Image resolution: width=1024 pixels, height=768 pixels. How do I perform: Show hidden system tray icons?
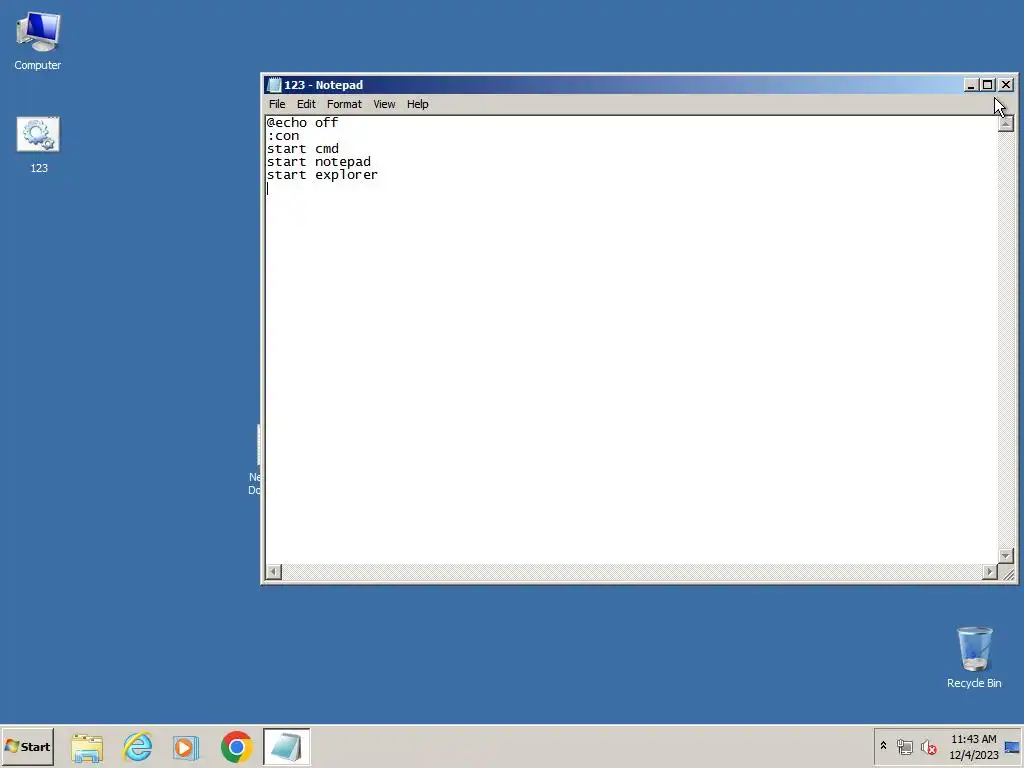pyautogui.click(x=884, y=746)
